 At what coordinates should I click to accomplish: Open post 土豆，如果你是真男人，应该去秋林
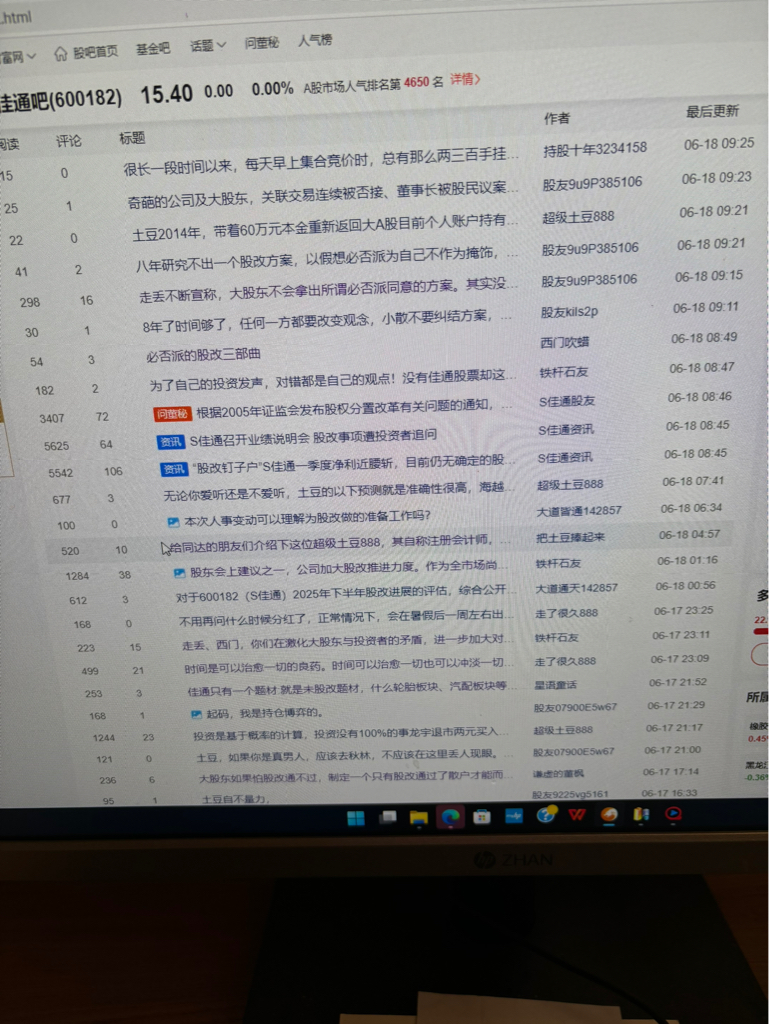click(353, 755)
